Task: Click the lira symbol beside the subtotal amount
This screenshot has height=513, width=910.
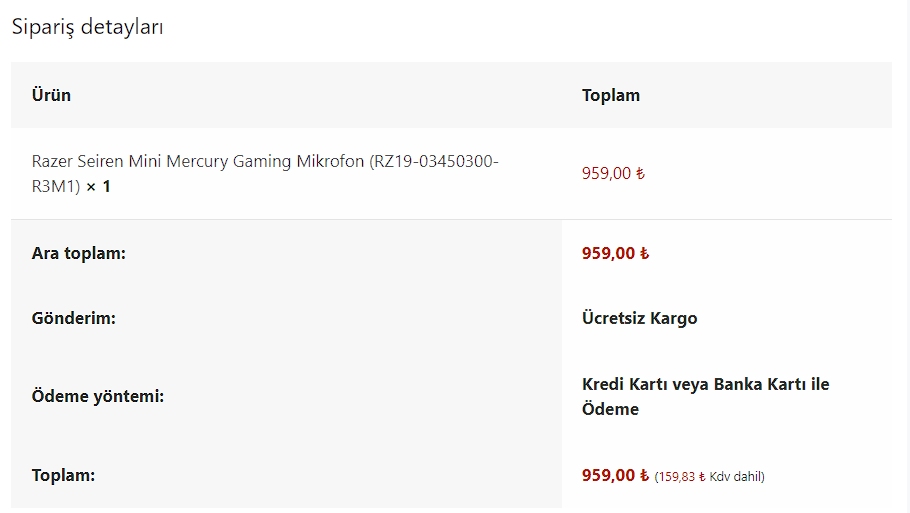Action: point(644,253)
